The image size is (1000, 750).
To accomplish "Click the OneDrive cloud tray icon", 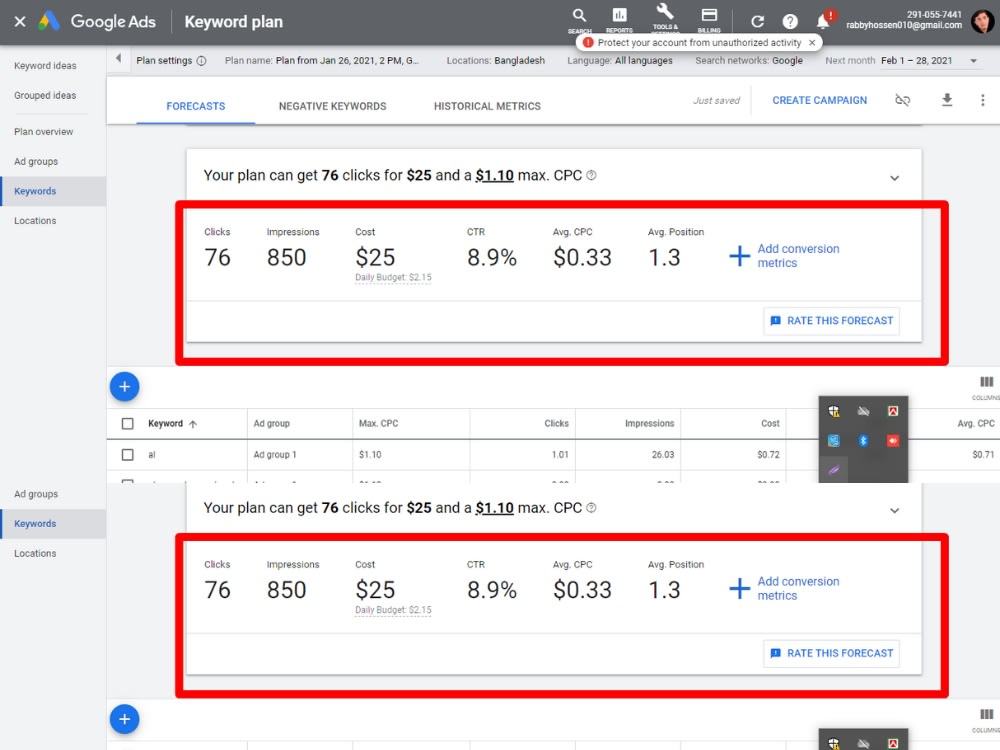I will coord(864,411).
